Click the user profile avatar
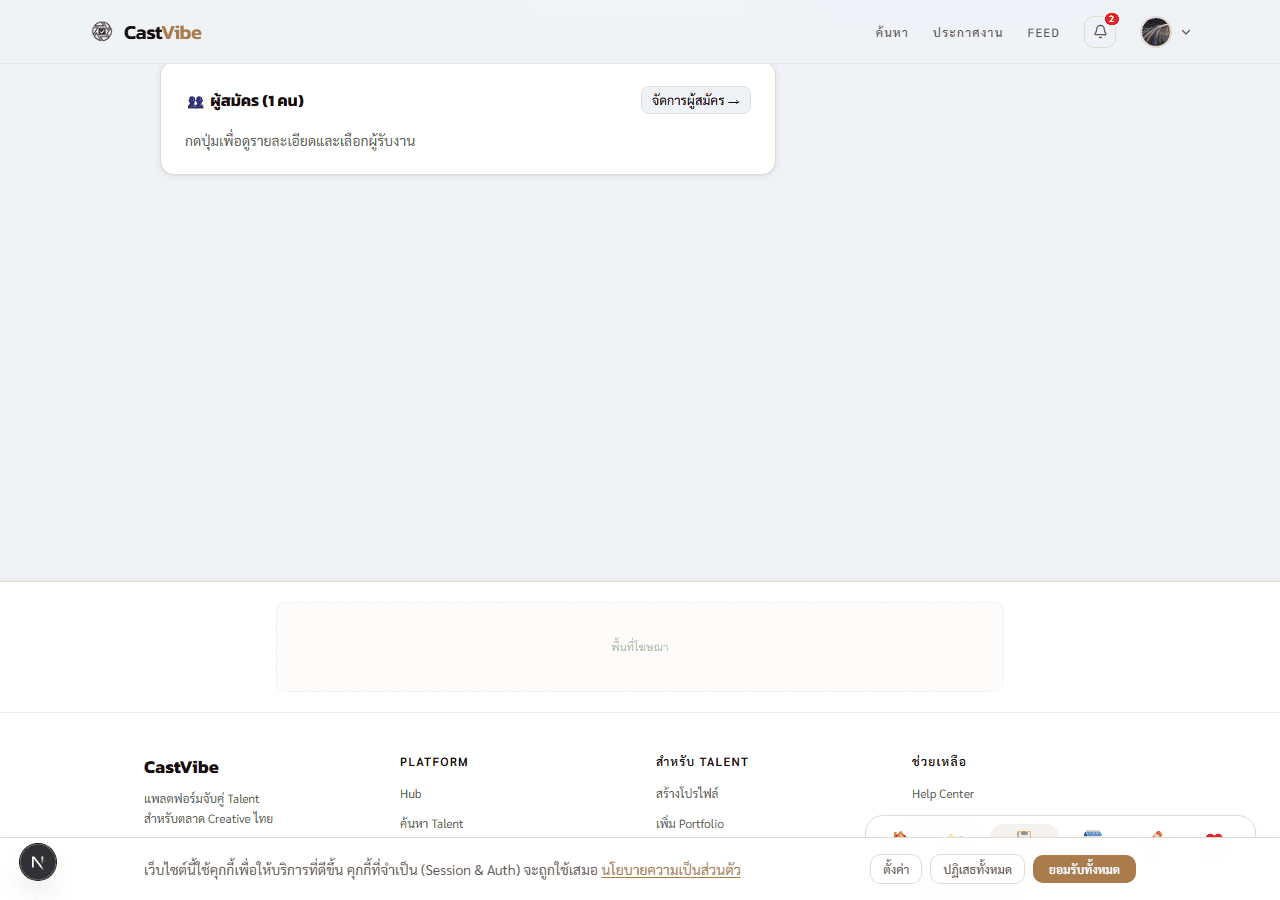 [x=1156, y=32]
